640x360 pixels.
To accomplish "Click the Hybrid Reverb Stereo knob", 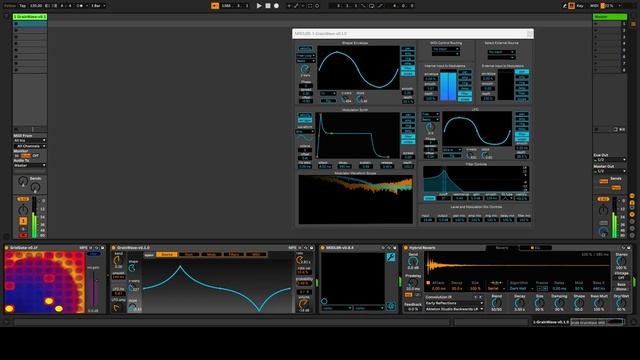I will point(621,261).
